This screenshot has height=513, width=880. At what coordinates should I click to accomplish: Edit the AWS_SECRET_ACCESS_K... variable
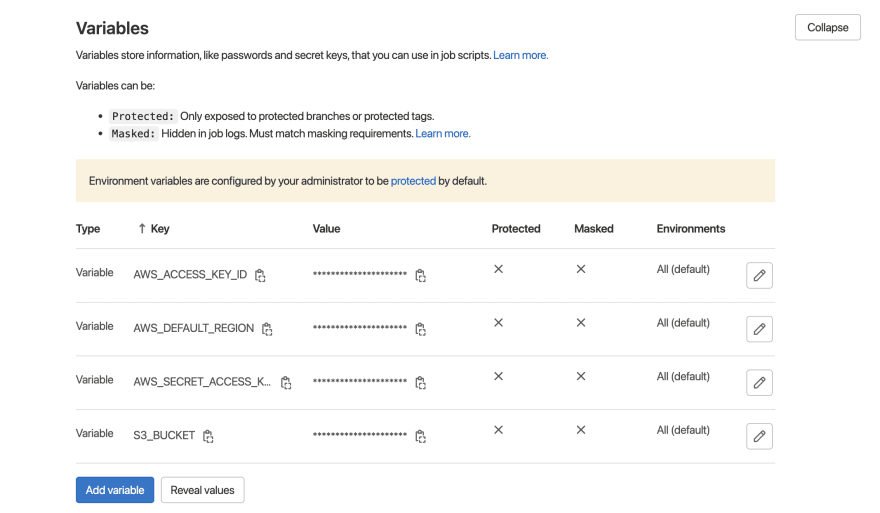click(x=759, y=383)
